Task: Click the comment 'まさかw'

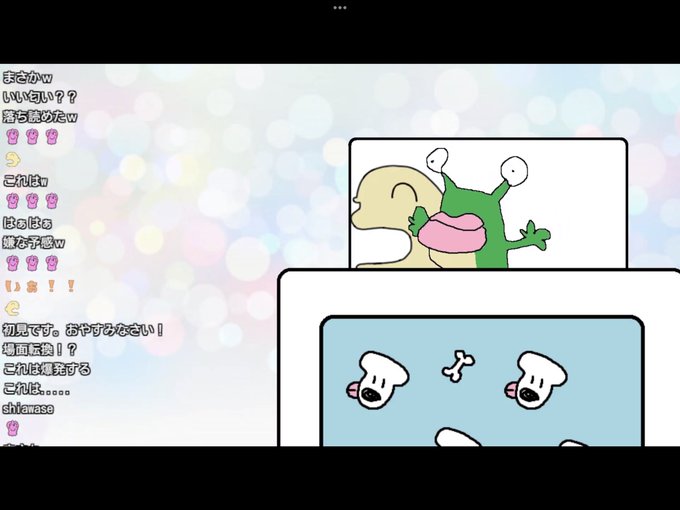Action: click(27, 78)
